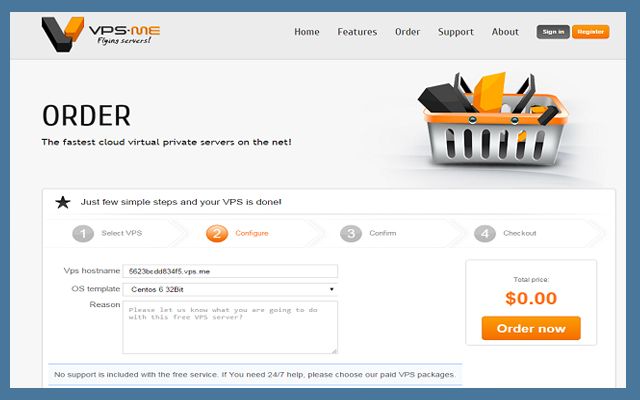Click the VPS.ME logo icon

tap(62, 33)
